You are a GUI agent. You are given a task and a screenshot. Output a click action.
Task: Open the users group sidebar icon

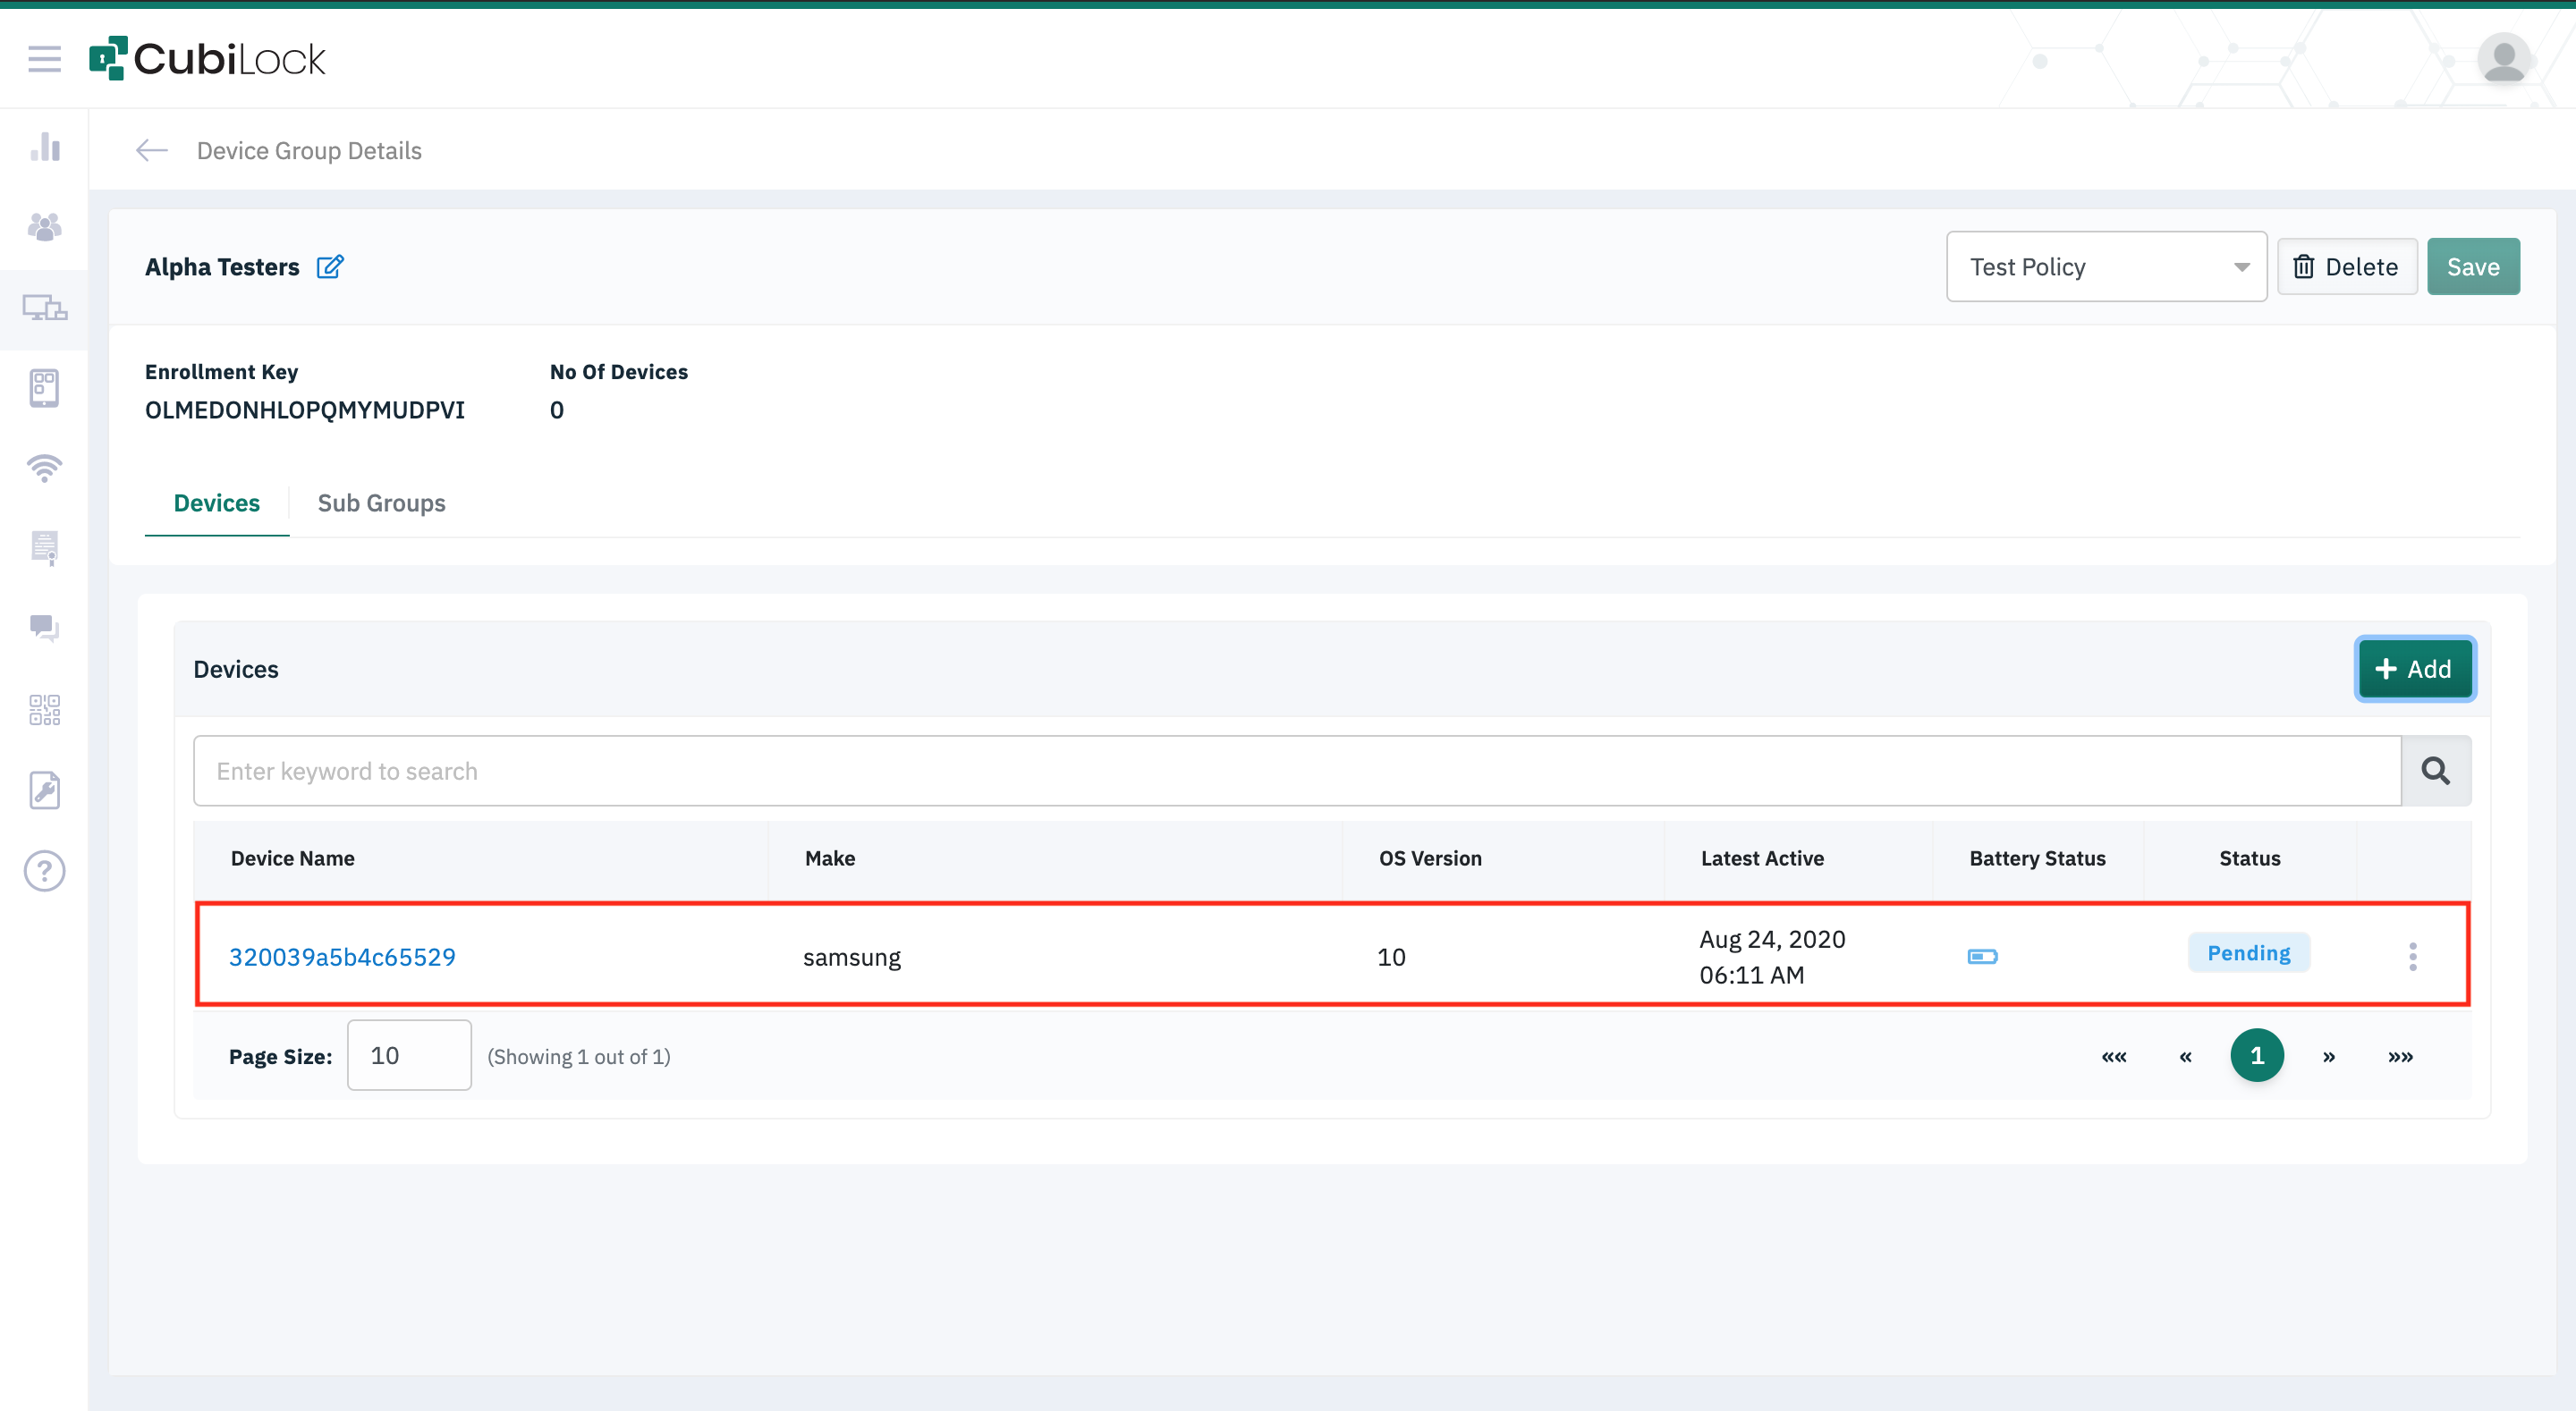pos(44,227)
